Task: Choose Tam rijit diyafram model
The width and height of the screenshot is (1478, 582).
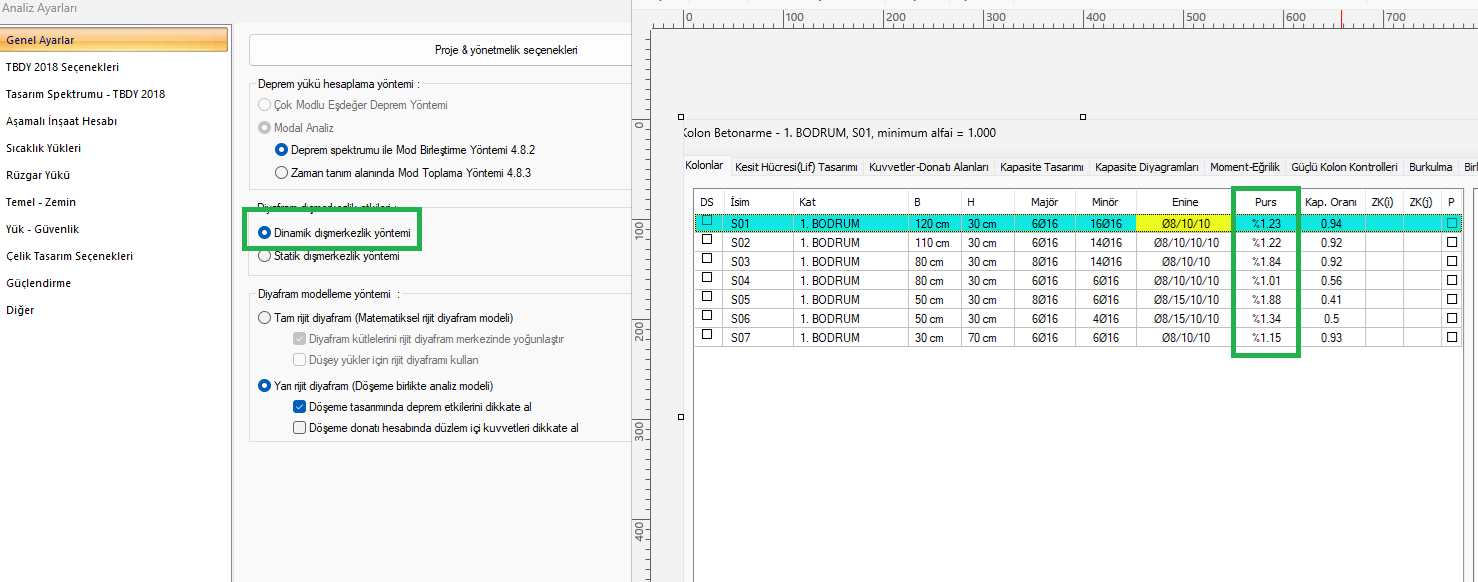Action: click(265, 318)
